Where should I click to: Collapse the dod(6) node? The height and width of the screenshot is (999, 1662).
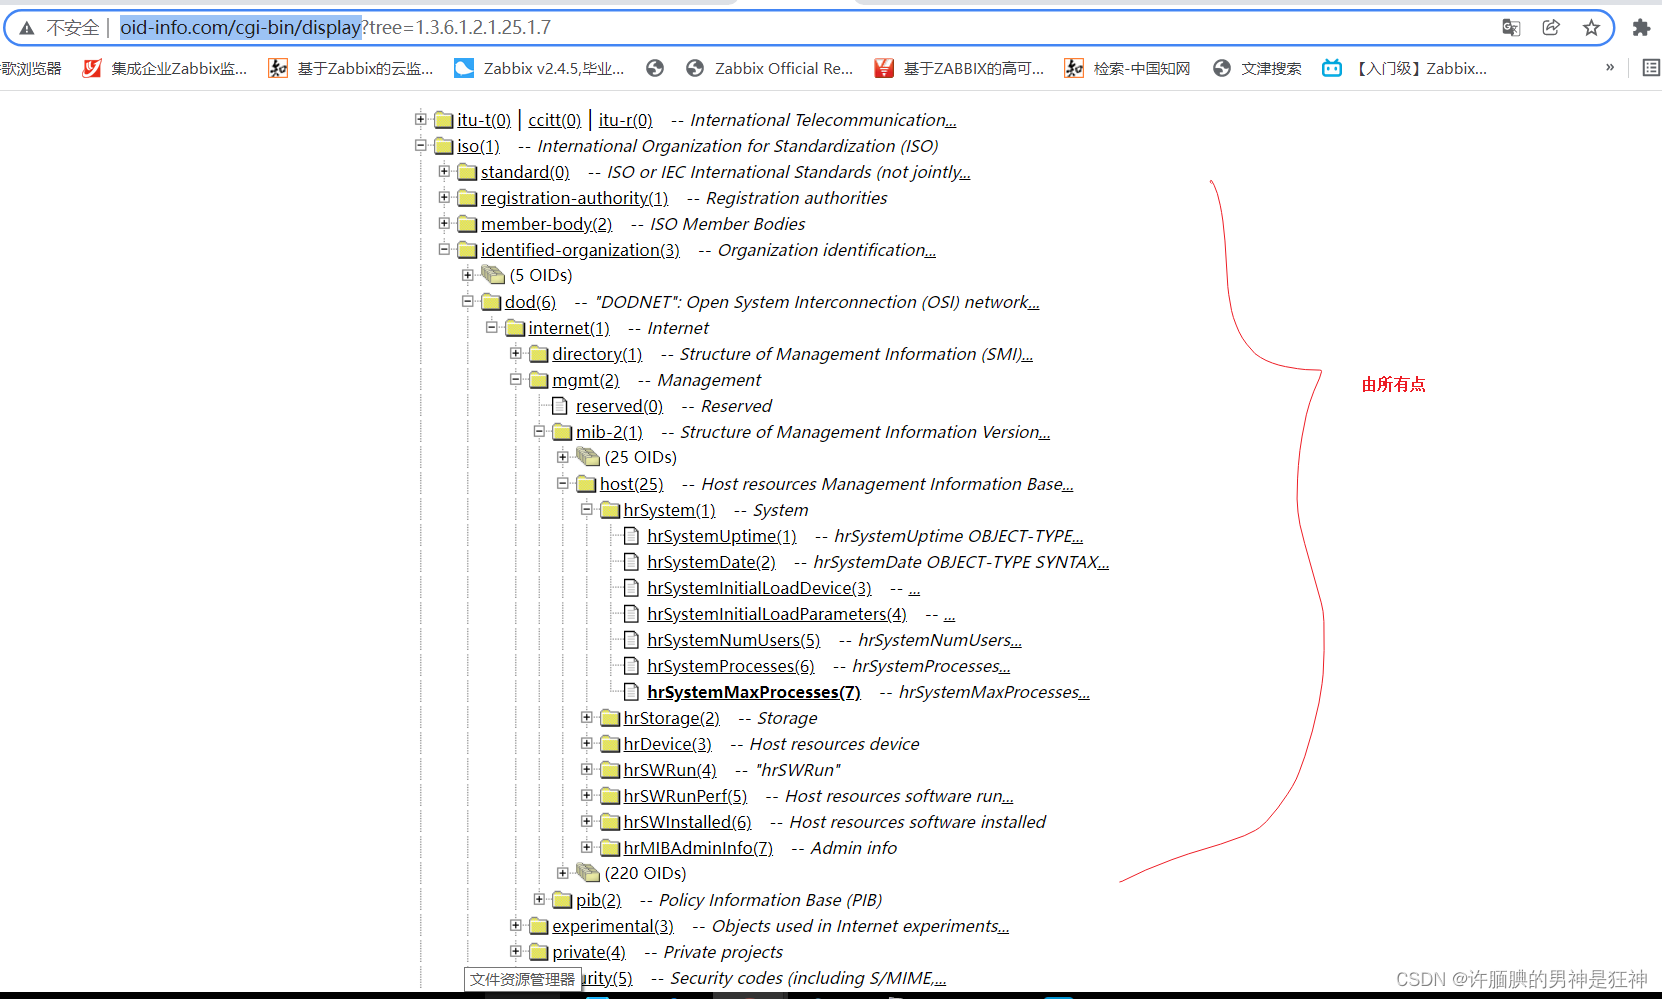[468, 301]
